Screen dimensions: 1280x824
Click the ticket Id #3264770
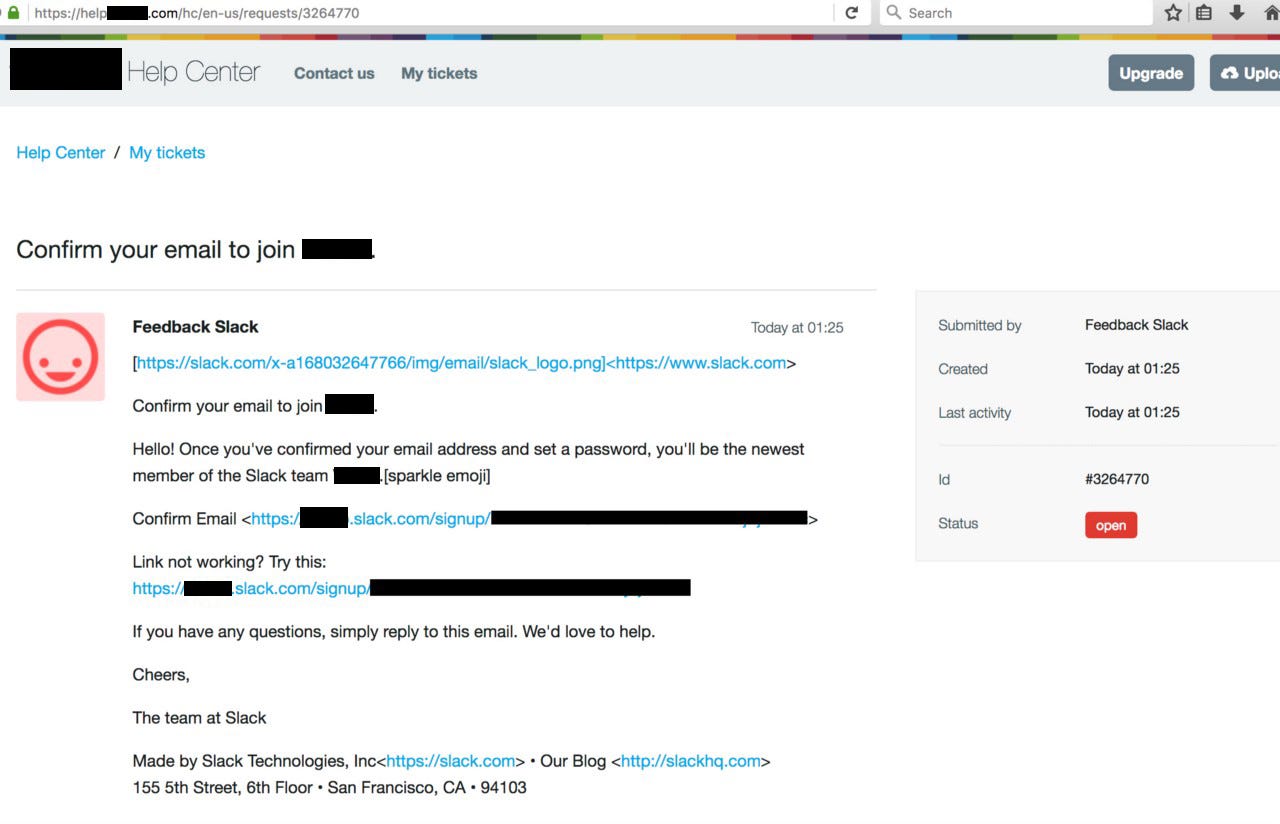(1117, 479)
